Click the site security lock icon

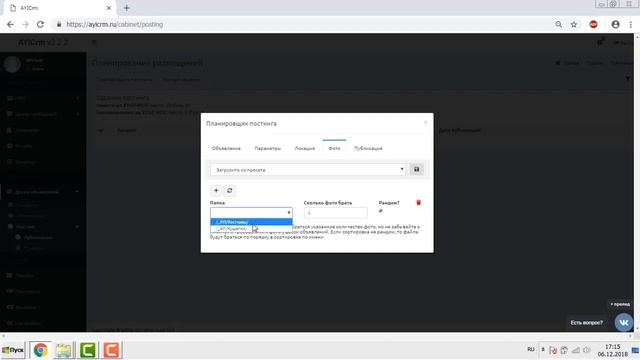(x=59, y=24)
